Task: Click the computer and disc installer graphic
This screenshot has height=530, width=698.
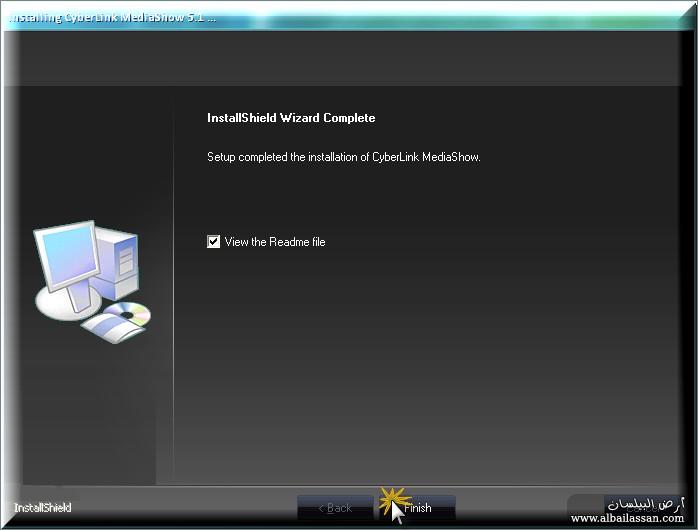Action: coord(93,281)
